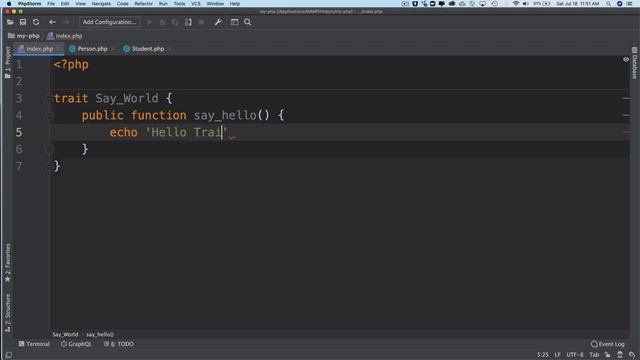
Task: Open the Tools menu
Action: click(179, 4)
